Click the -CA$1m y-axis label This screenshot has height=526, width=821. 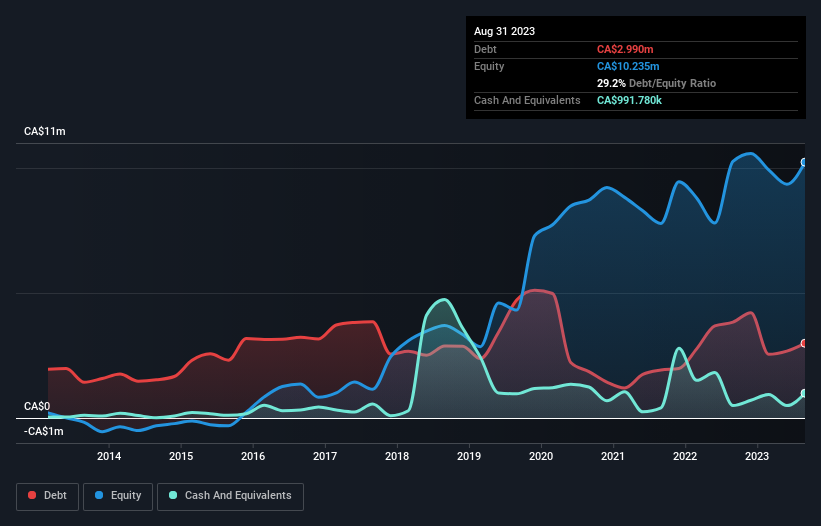coord(43,431)
